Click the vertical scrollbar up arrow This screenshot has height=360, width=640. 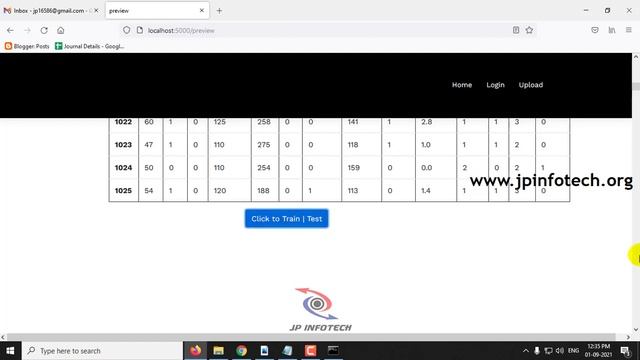point(636,57)
